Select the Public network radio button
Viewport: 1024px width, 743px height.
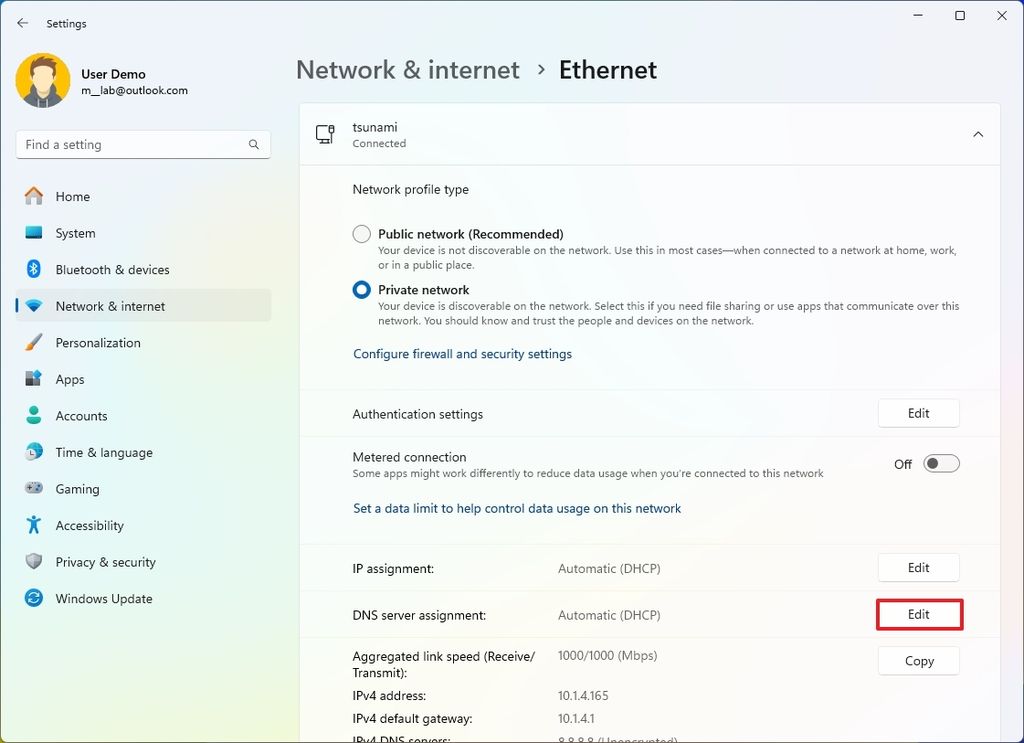coord(360,233)
